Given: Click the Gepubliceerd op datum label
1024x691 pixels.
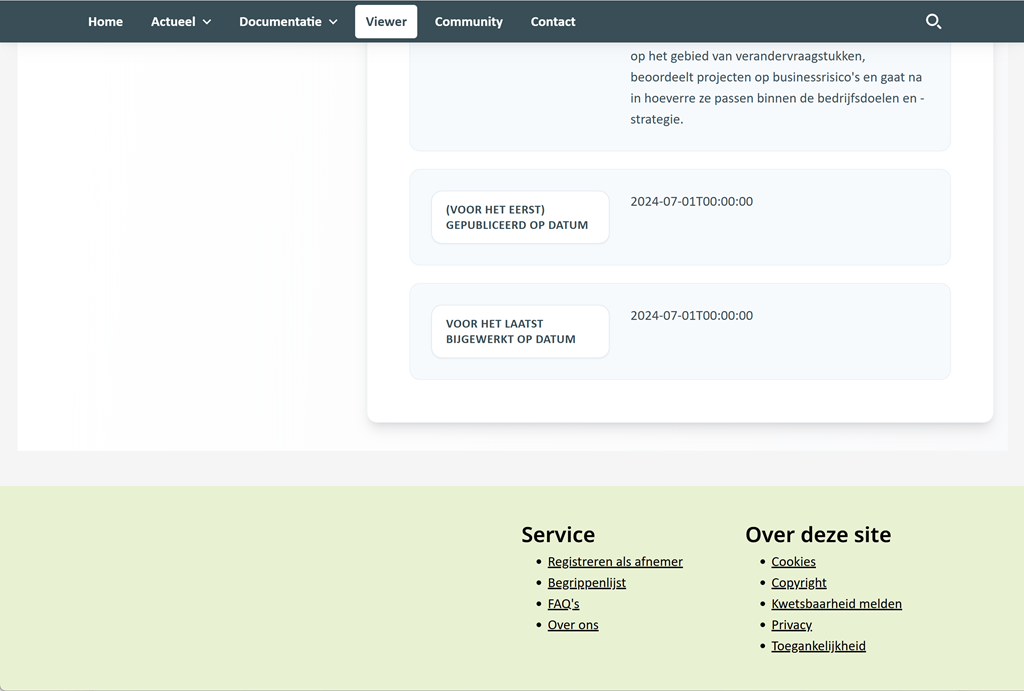Looking at the screenshot, I should tap(519, 217).
